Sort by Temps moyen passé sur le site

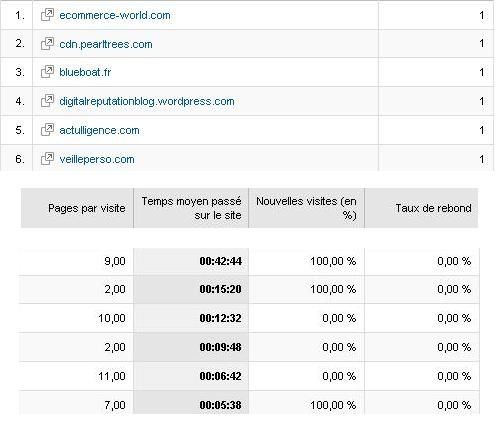coord(191,208)
